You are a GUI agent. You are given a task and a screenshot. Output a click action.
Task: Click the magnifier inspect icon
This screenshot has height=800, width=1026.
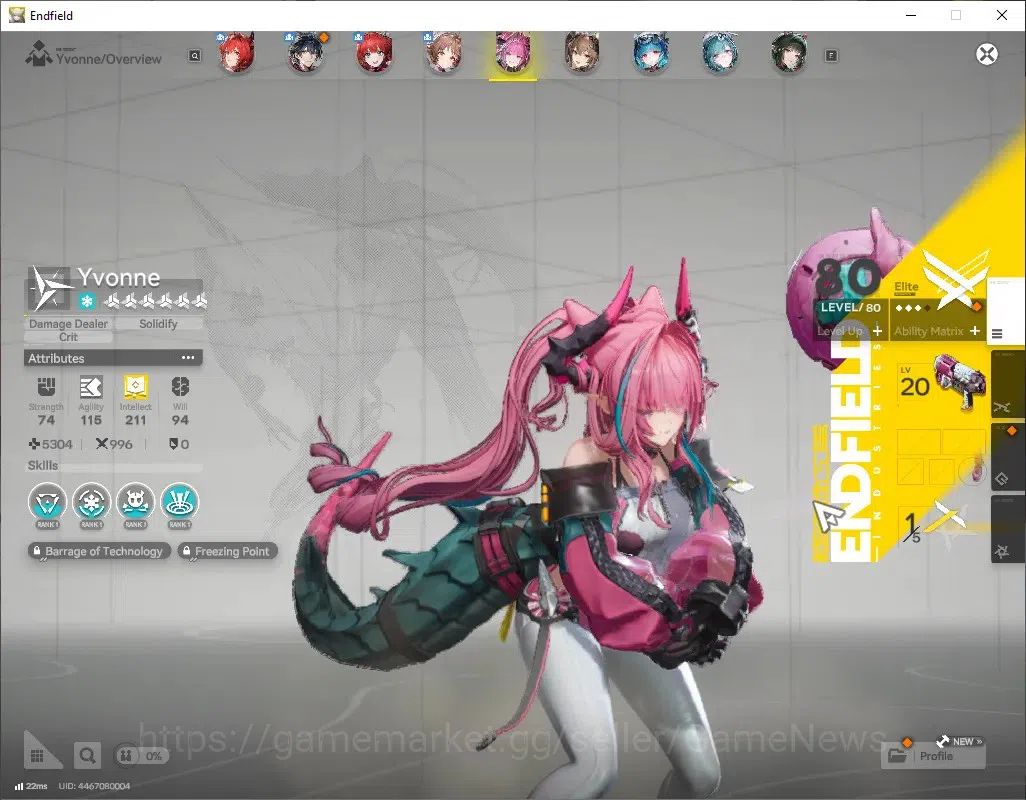pos(87,756)
